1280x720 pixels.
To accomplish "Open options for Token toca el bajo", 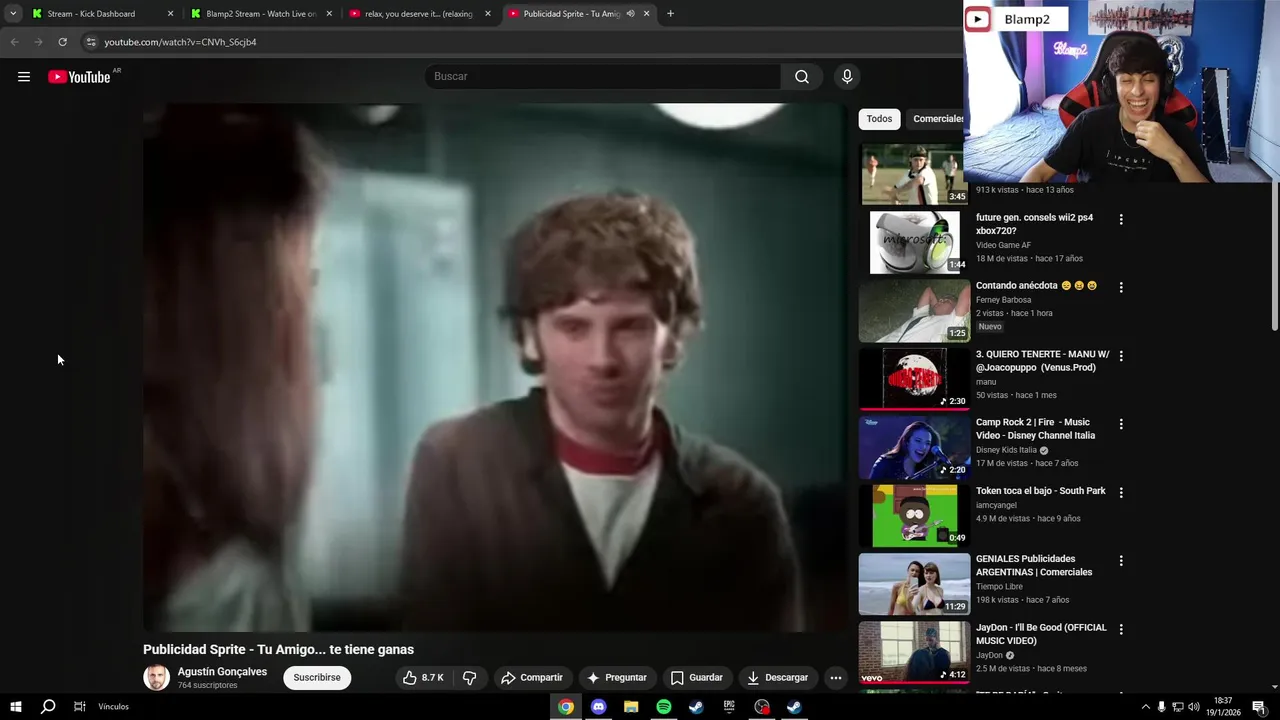I will pyautogui.click(x=1121, y=493).
